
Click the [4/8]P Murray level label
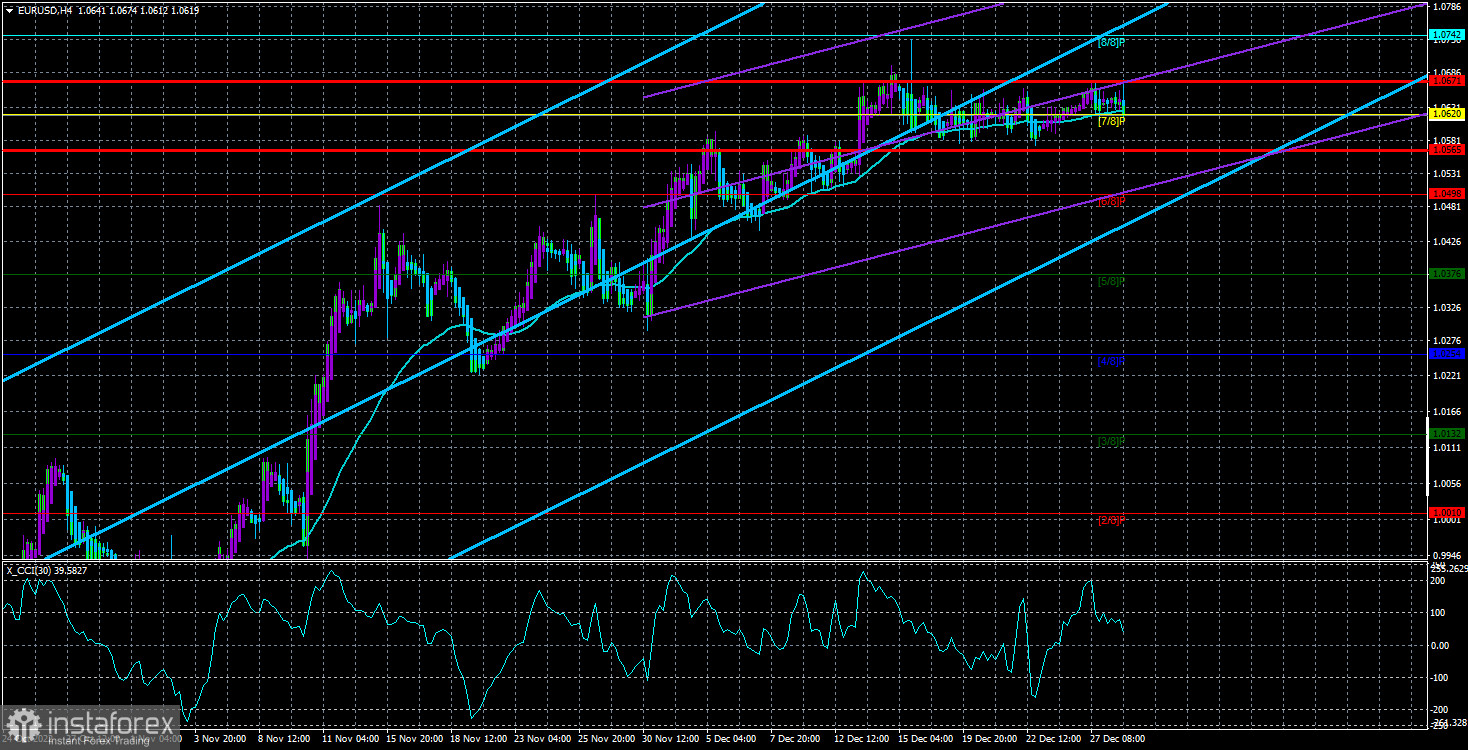(x=1111, y=361)
